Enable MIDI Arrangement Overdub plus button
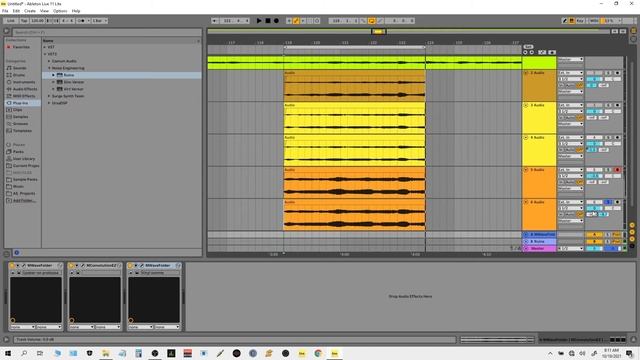This screenshot has height=360, width=640. 289,21
